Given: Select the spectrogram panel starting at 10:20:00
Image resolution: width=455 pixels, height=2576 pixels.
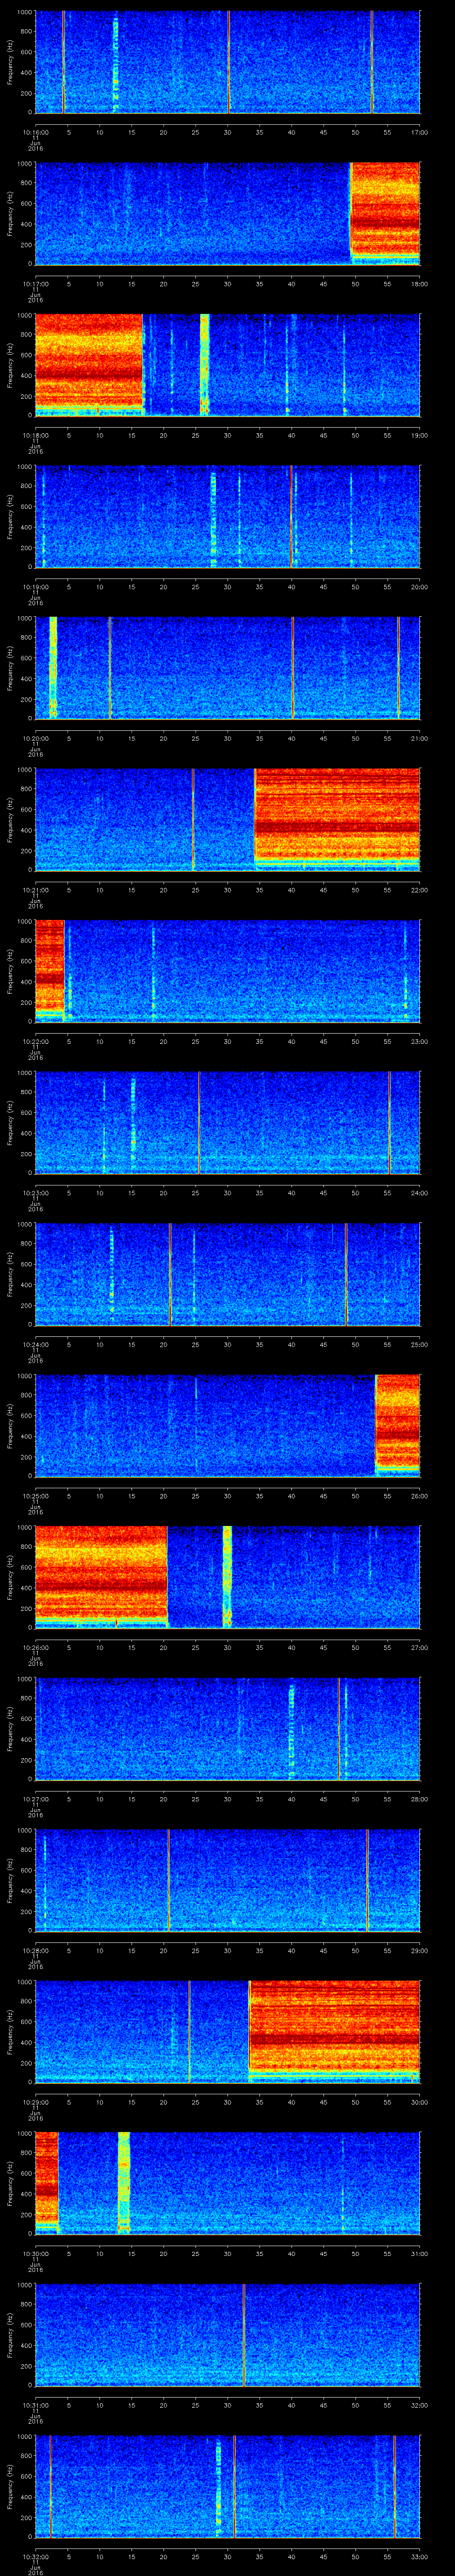Looking at the screenshot, I should 227,668.
